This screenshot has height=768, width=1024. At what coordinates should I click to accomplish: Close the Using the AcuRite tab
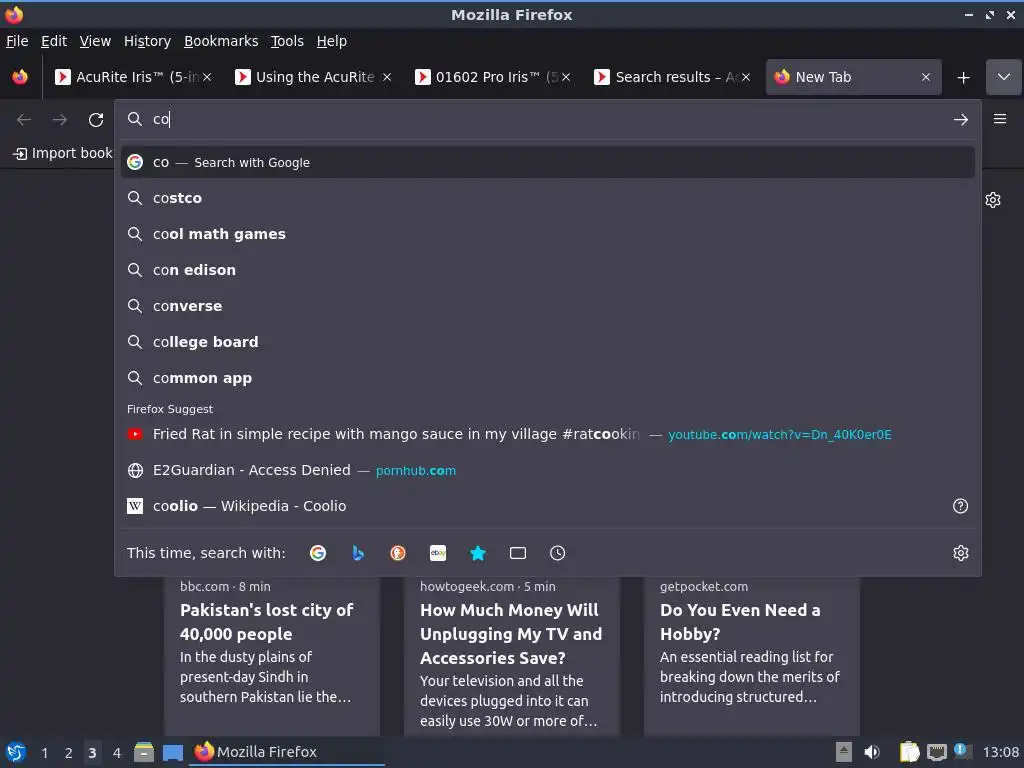pos(387,77)
